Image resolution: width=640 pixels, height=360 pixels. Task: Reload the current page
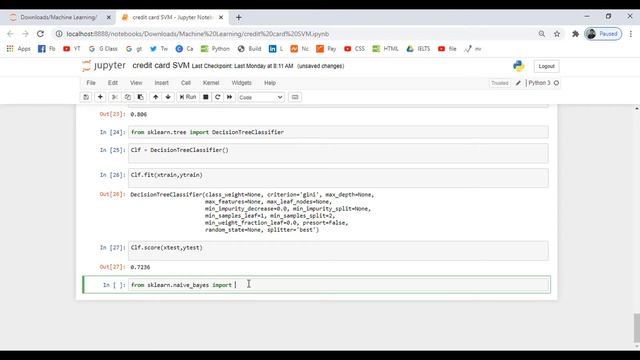pos(40,34)
